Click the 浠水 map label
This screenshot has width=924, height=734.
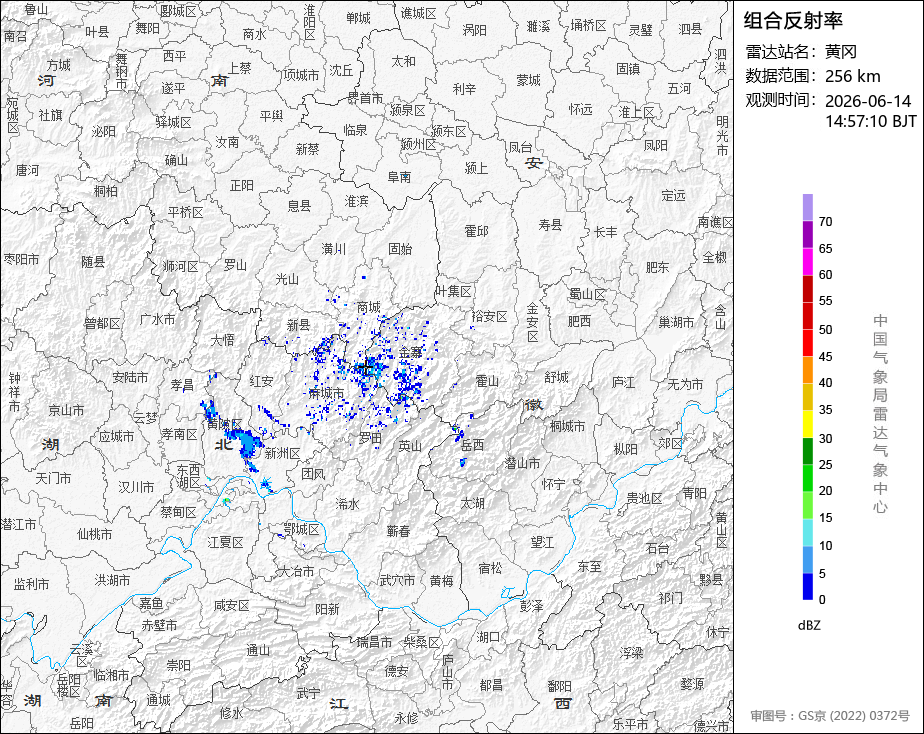(x=347, y=504)
